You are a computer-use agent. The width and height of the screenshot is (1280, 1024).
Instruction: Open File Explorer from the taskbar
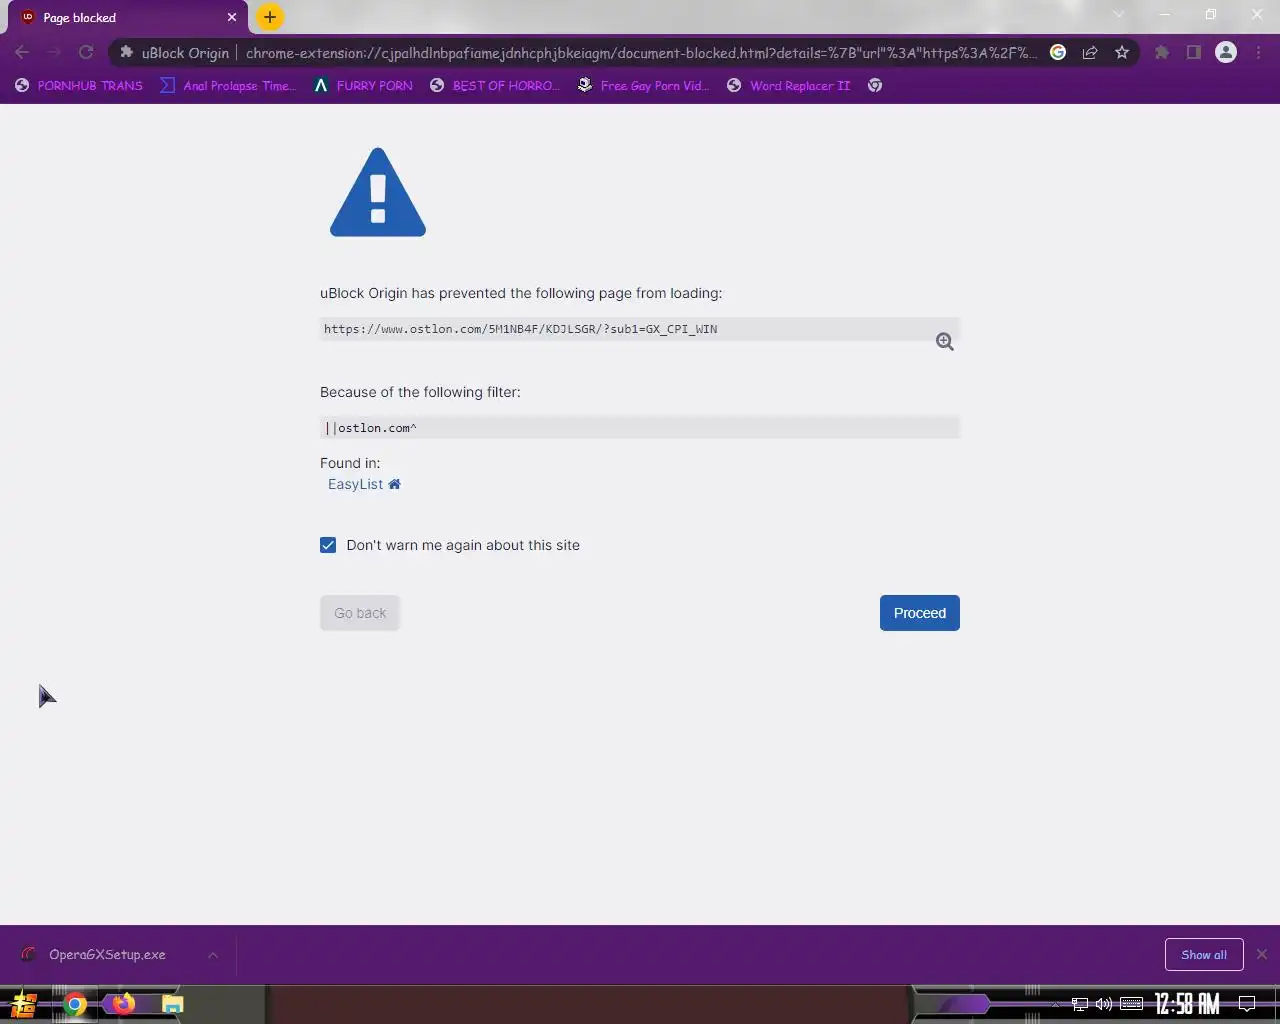[x=173, y=1004]
